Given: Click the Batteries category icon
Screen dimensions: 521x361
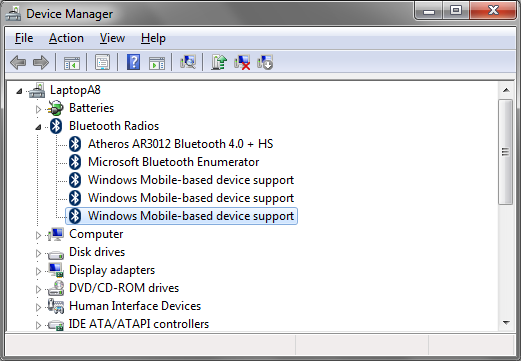Looking at the screenshot, I should click(x=56, y=108).
